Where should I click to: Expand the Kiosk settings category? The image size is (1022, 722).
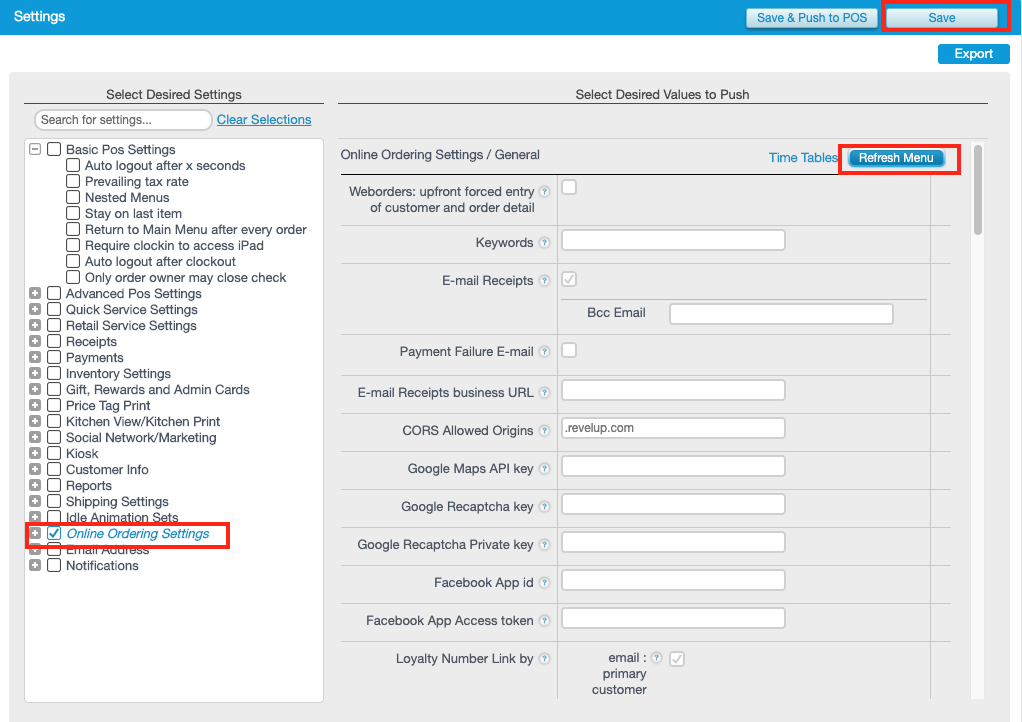pos(35,453)
